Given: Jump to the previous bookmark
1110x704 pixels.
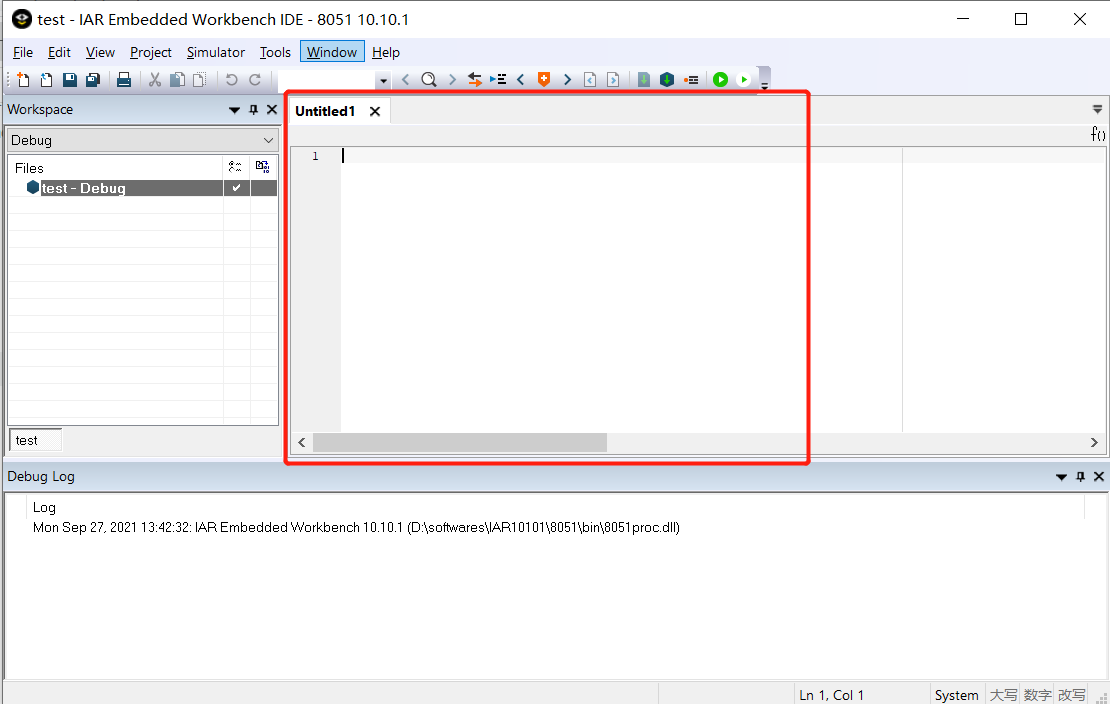Looking at the screenshot, I should (521, 79).
